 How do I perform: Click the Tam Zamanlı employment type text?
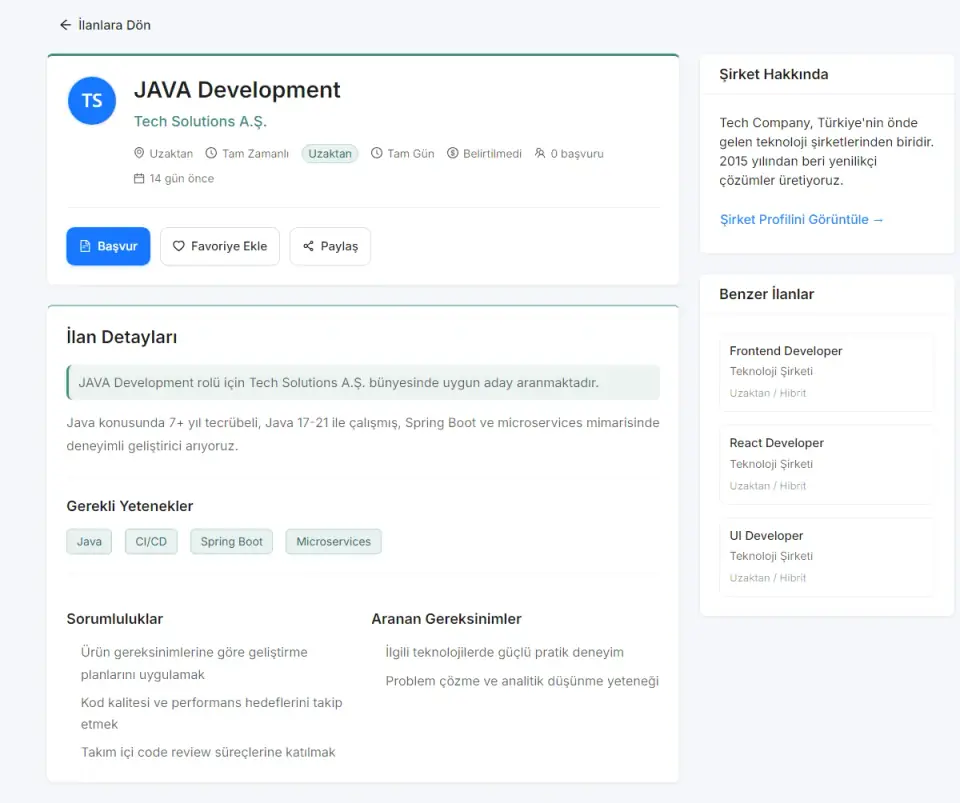click(x=255, y=154)
